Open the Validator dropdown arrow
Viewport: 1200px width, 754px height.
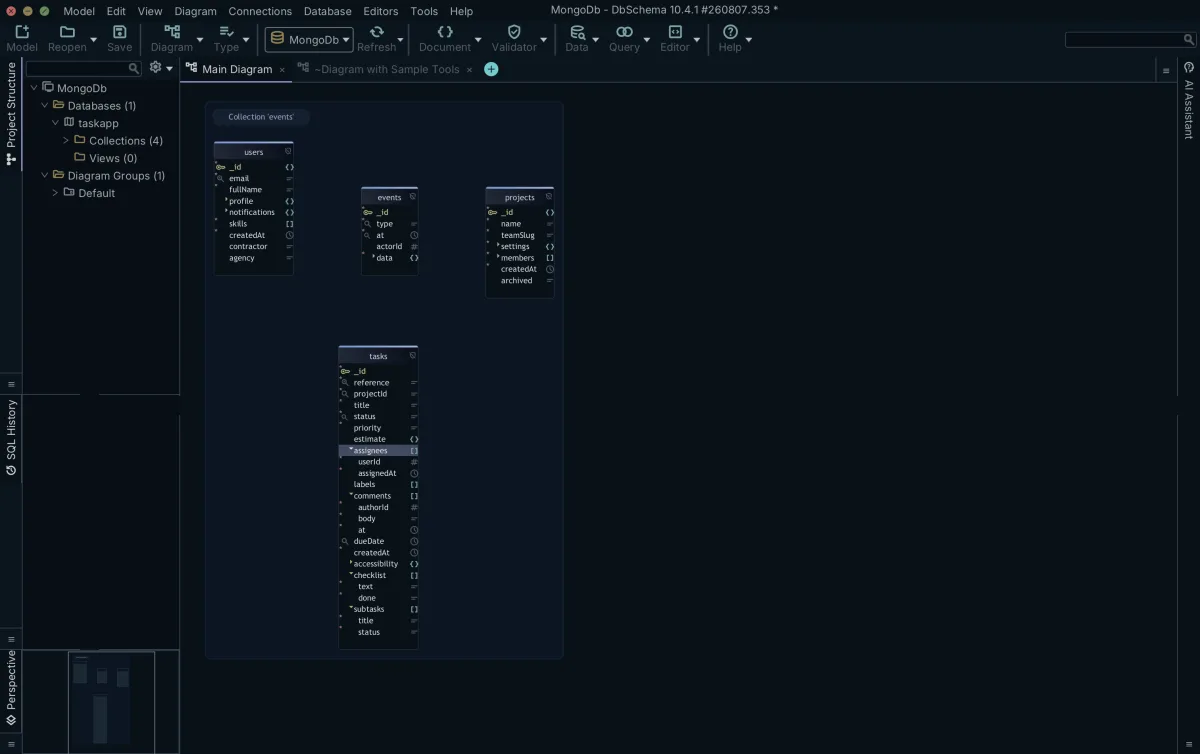tap(544, 40)
